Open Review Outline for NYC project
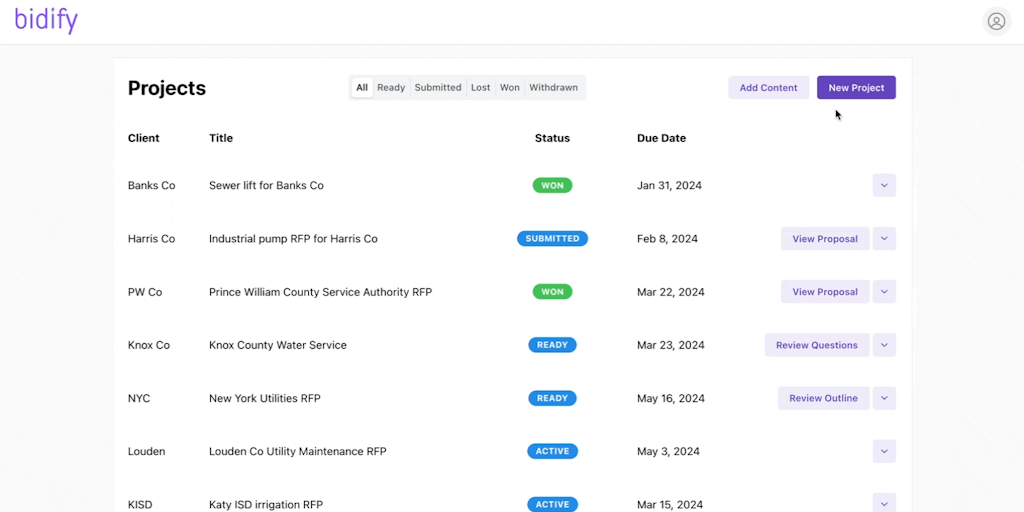The image size is (1024, 512). (823, 398)
